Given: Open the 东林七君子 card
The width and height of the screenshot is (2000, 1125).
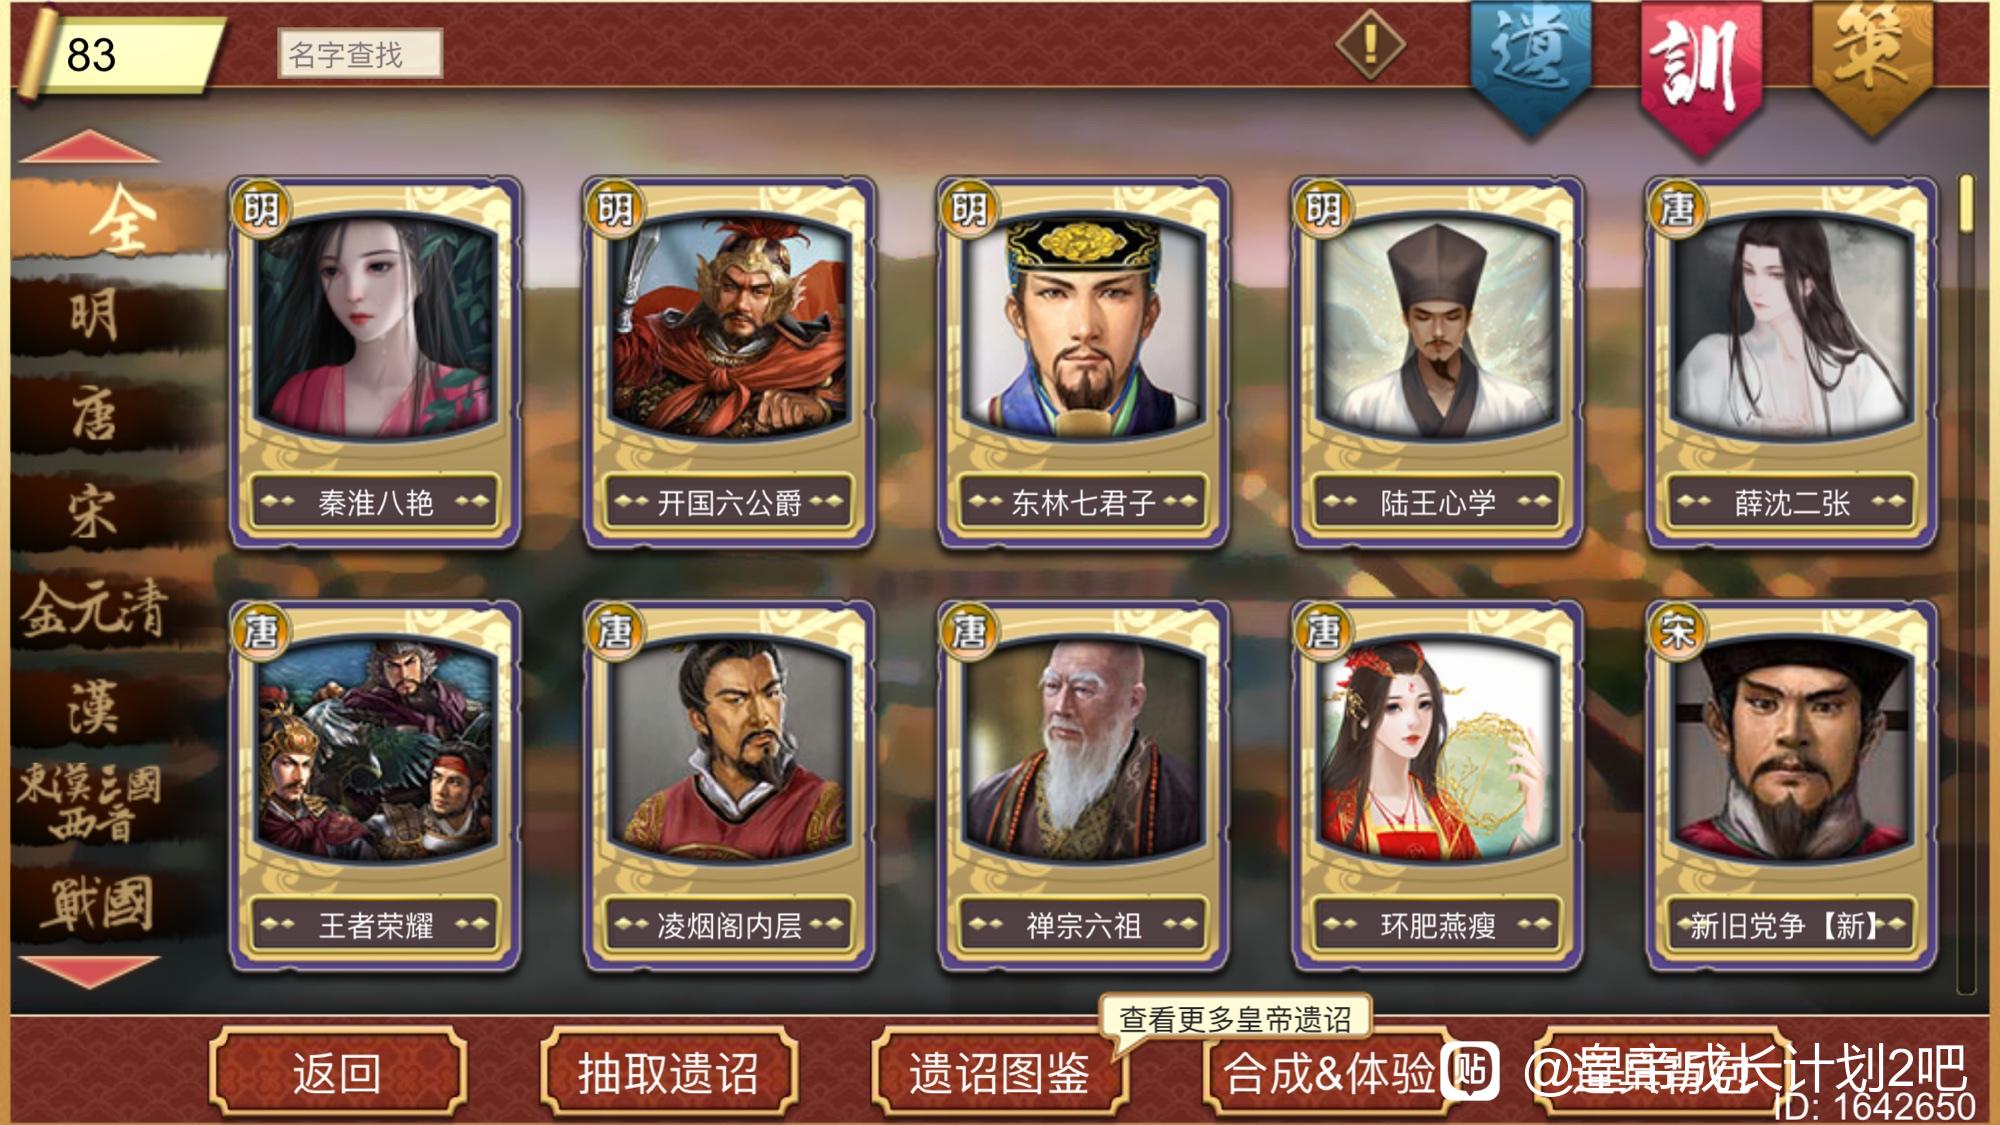Looking at the screenshot, I should pyautogui.click(x=1083, y=362).
